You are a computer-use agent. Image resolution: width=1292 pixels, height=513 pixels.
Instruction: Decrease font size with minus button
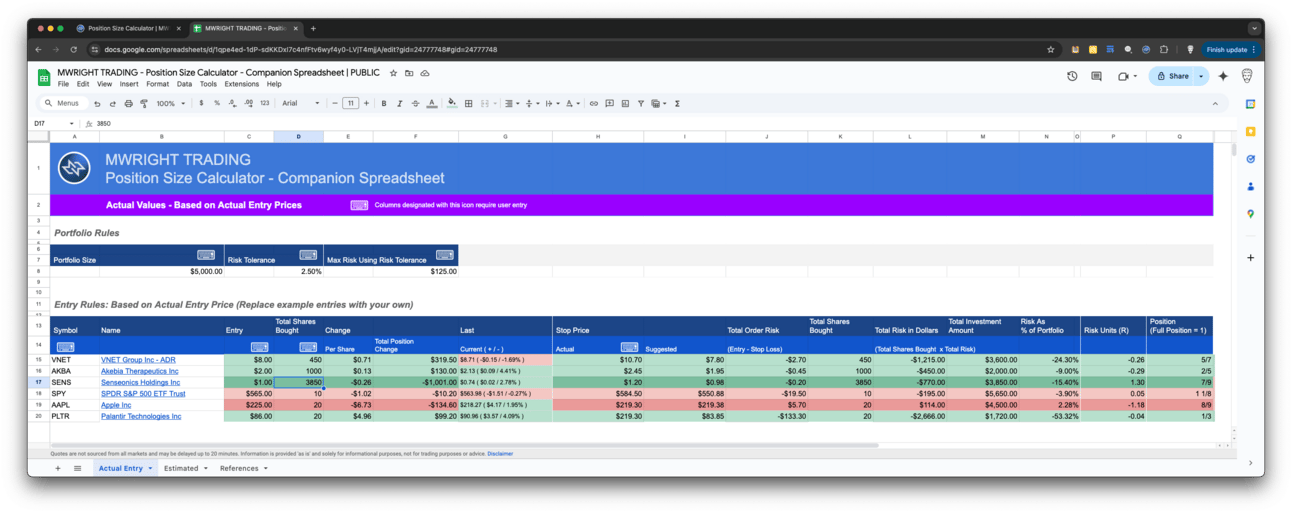[335, 103]
